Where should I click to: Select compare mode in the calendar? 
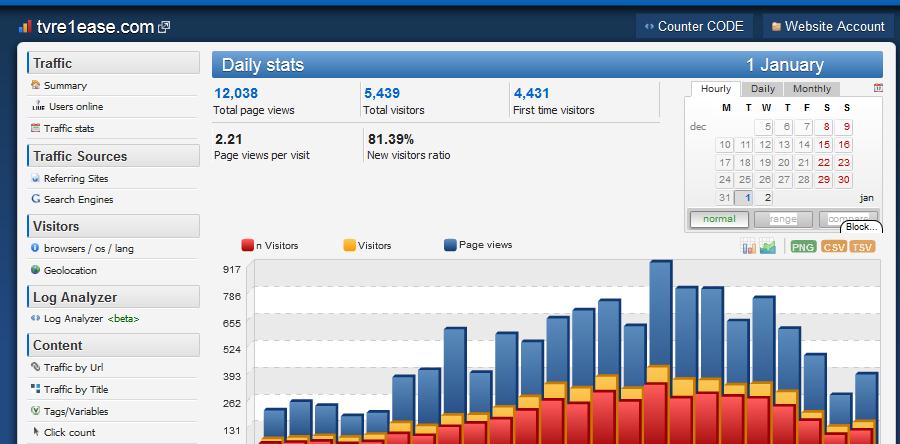[848, 219]
